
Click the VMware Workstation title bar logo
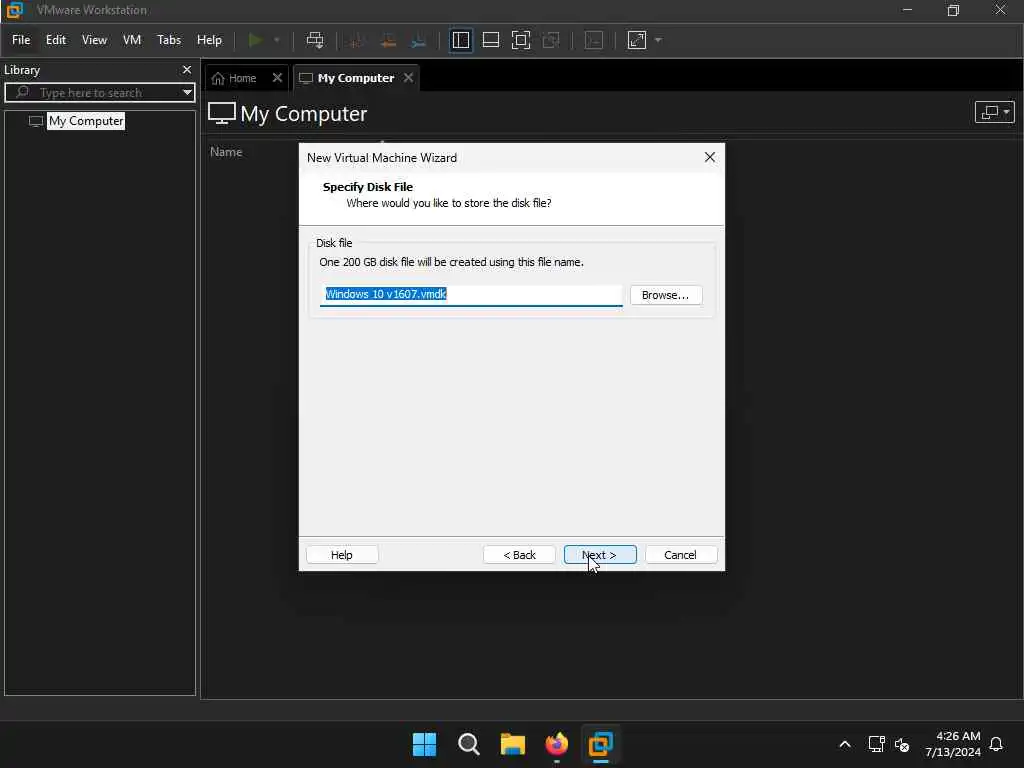pos(14,10)
